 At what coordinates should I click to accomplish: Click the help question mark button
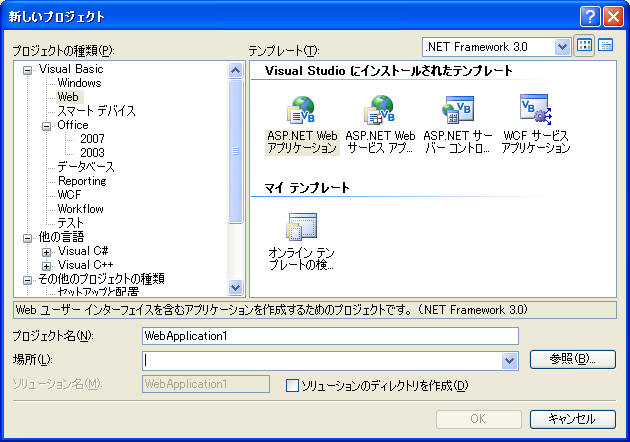point(590,16)
